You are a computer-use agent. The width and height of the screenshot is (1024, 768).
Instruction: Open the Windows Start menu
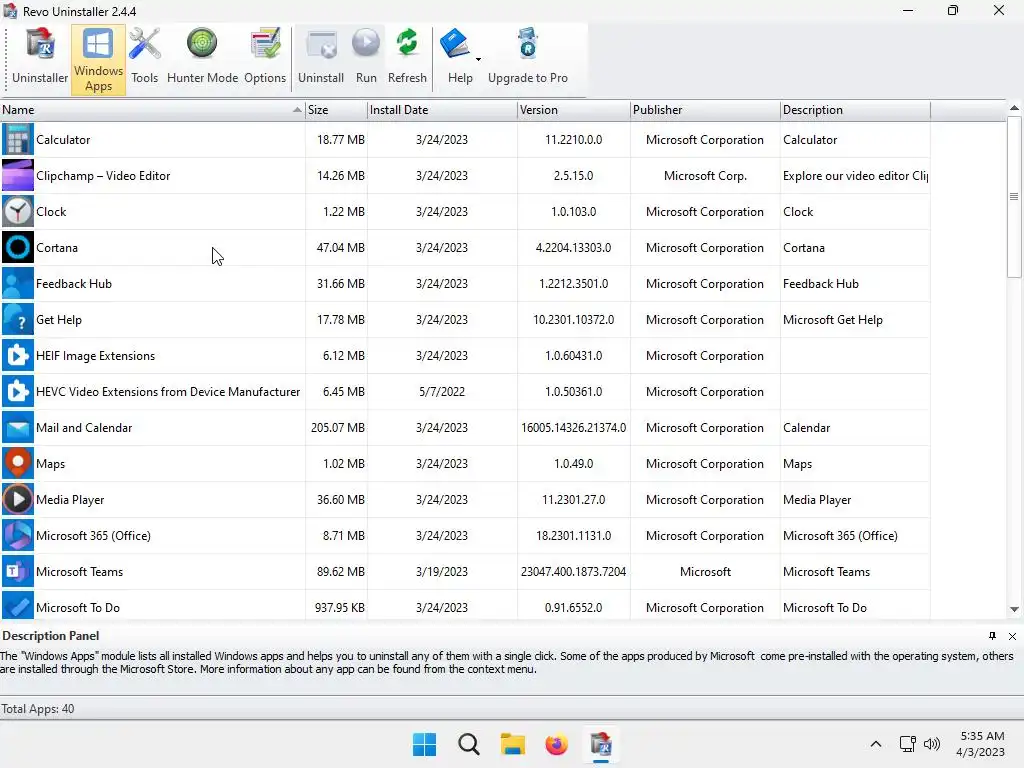424,744
